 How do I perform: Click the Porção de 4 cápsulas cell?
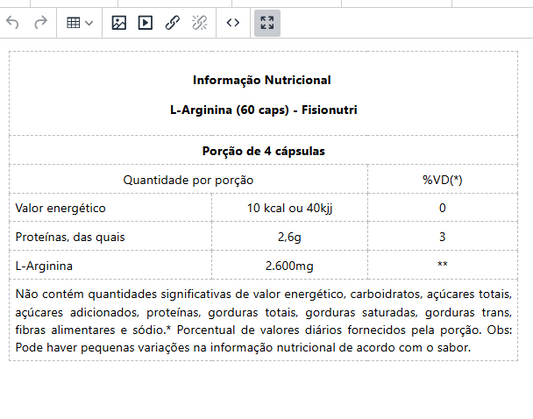[263, 150]
